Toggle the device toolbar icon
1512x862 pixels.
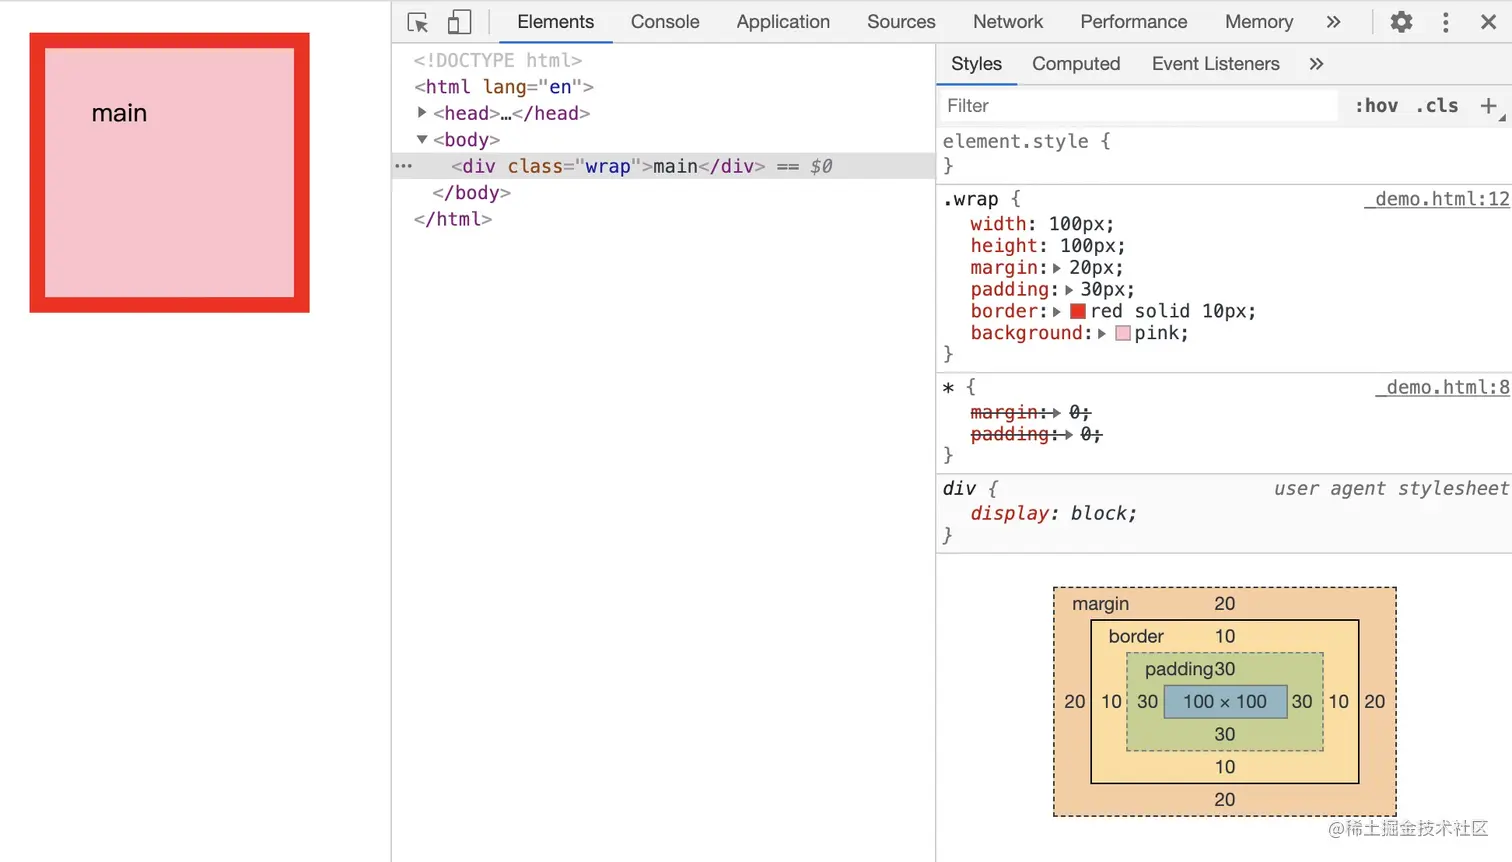tap(459, 22)
